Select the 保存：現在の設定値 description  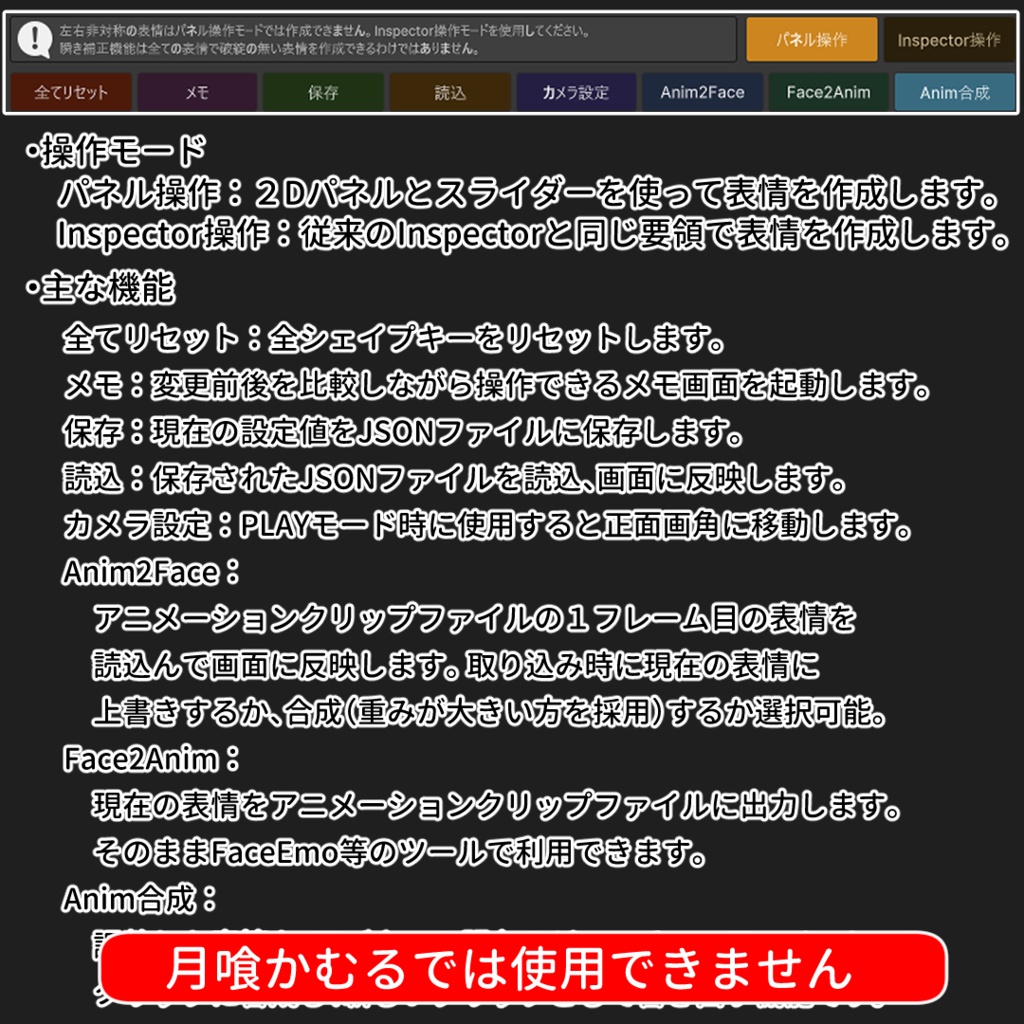click(402, 432)
